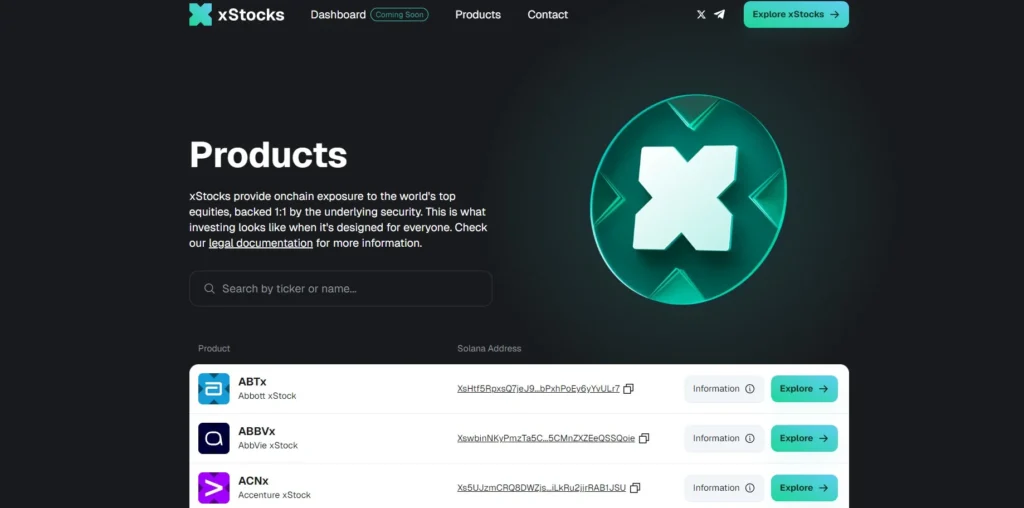Click the ABTx ticker name
The image size is (1024, 508).
tap(252, 382)
